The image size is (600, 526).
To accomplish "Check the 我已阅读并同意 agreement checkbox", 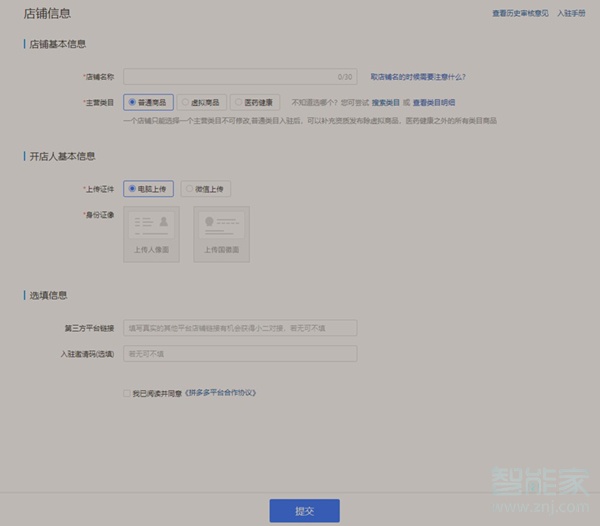I will (x=126, y=393).
